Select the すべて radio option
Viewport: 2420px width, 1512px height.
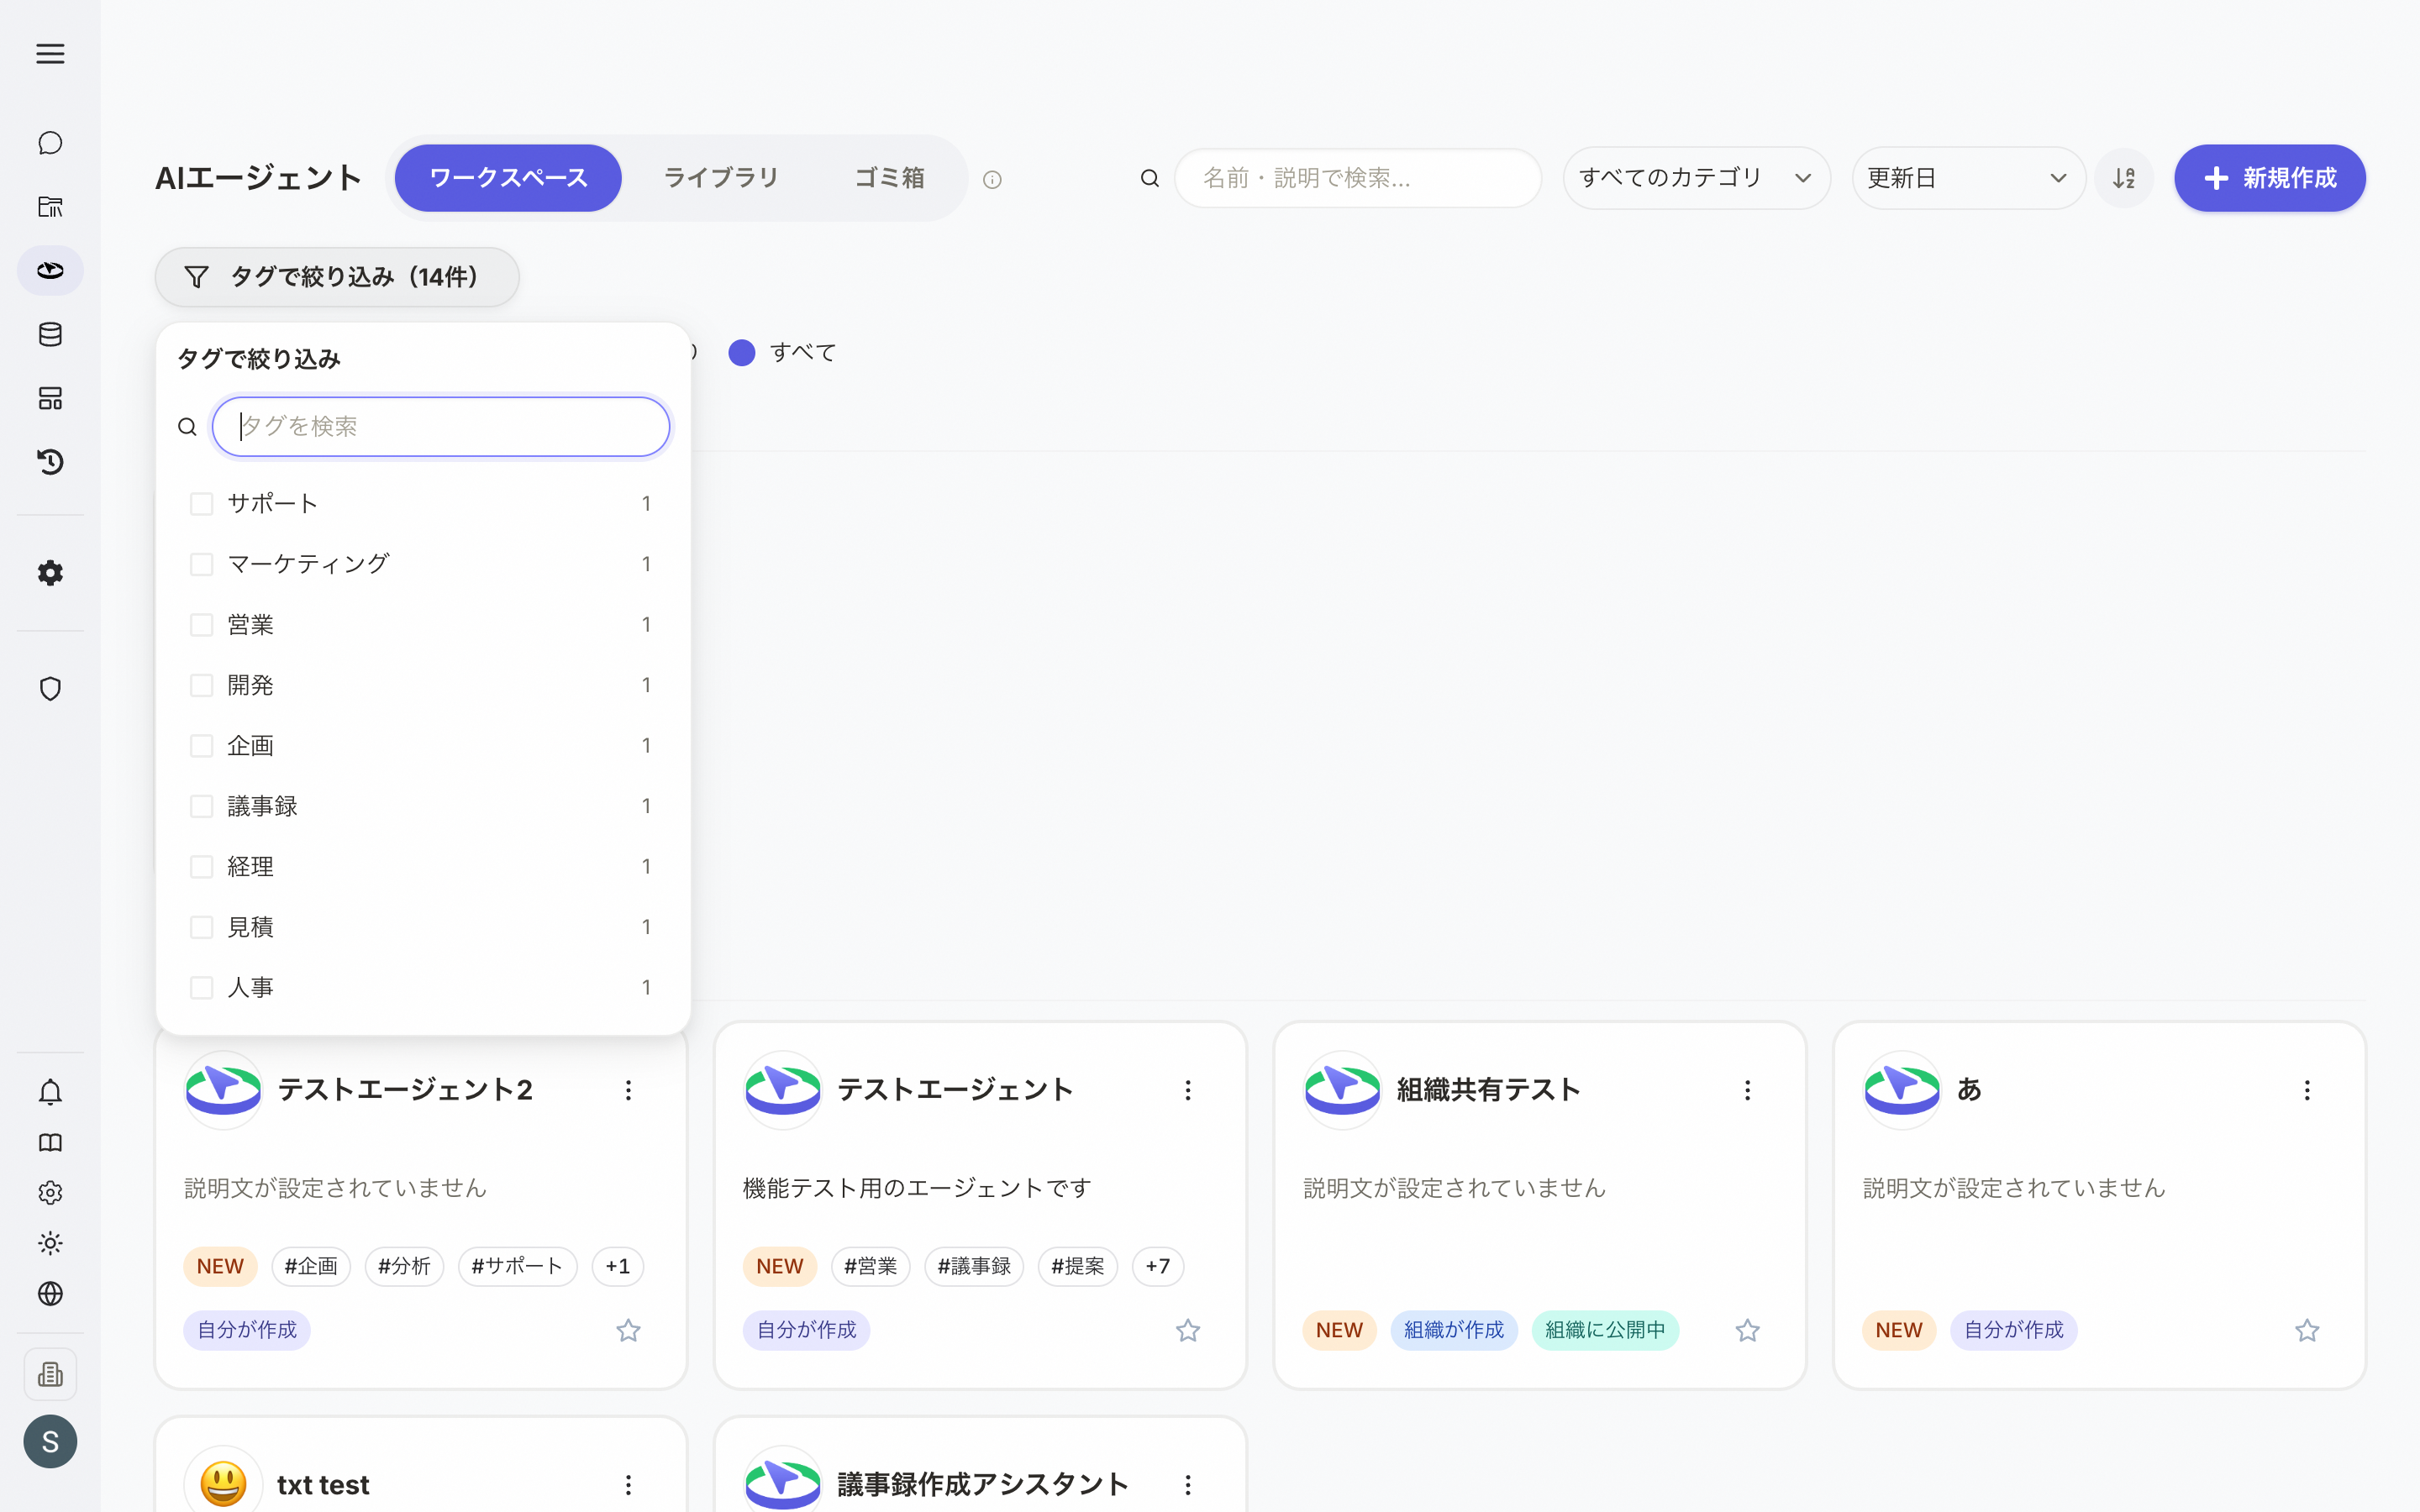click(x=742, y=352)
